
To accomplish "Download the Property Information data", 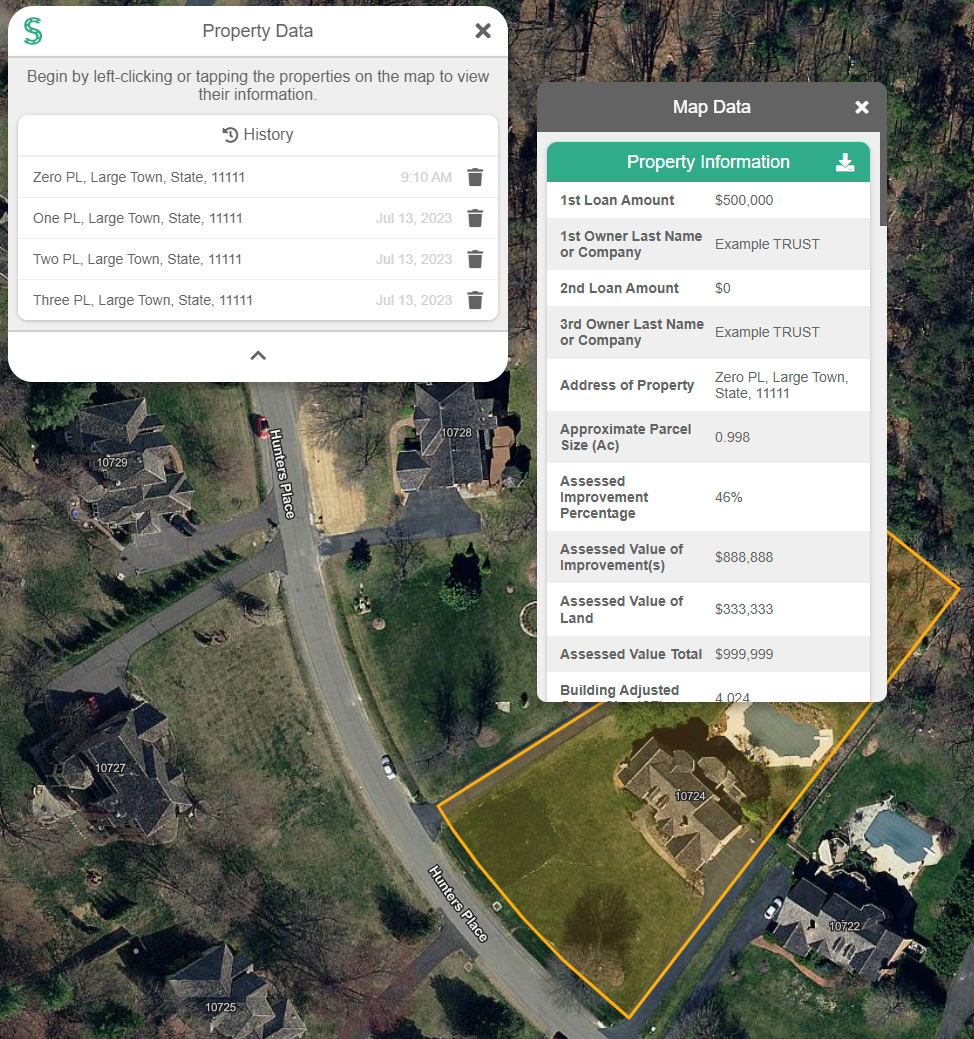I will pyautogui.click(x=845, y=163).
